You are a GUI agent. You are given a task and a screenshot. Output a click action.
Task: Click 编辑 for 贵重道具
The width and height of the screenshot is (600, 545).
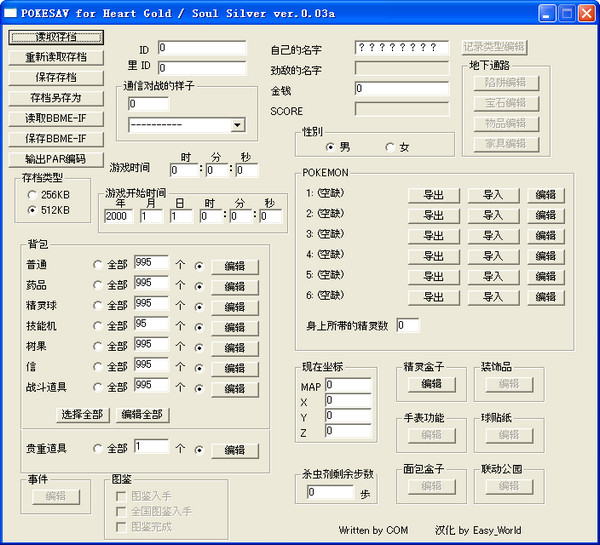point(235,450)
